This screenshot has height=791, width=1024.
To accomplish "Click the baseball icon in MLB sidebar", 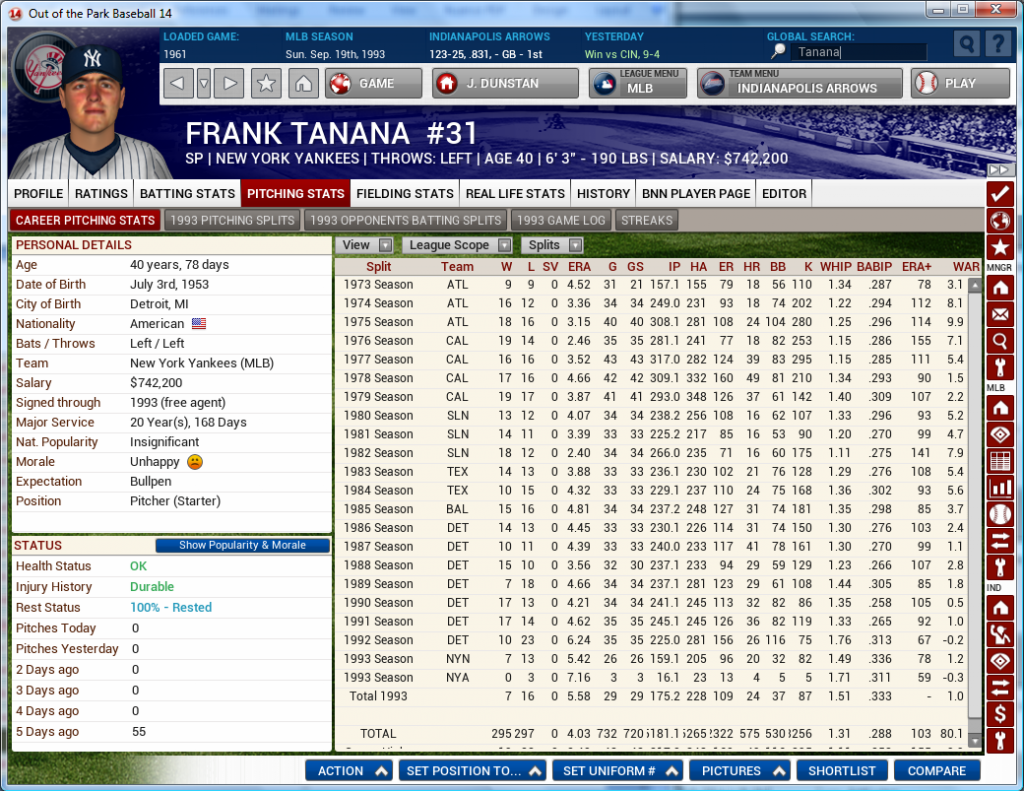I will (999, 515).
